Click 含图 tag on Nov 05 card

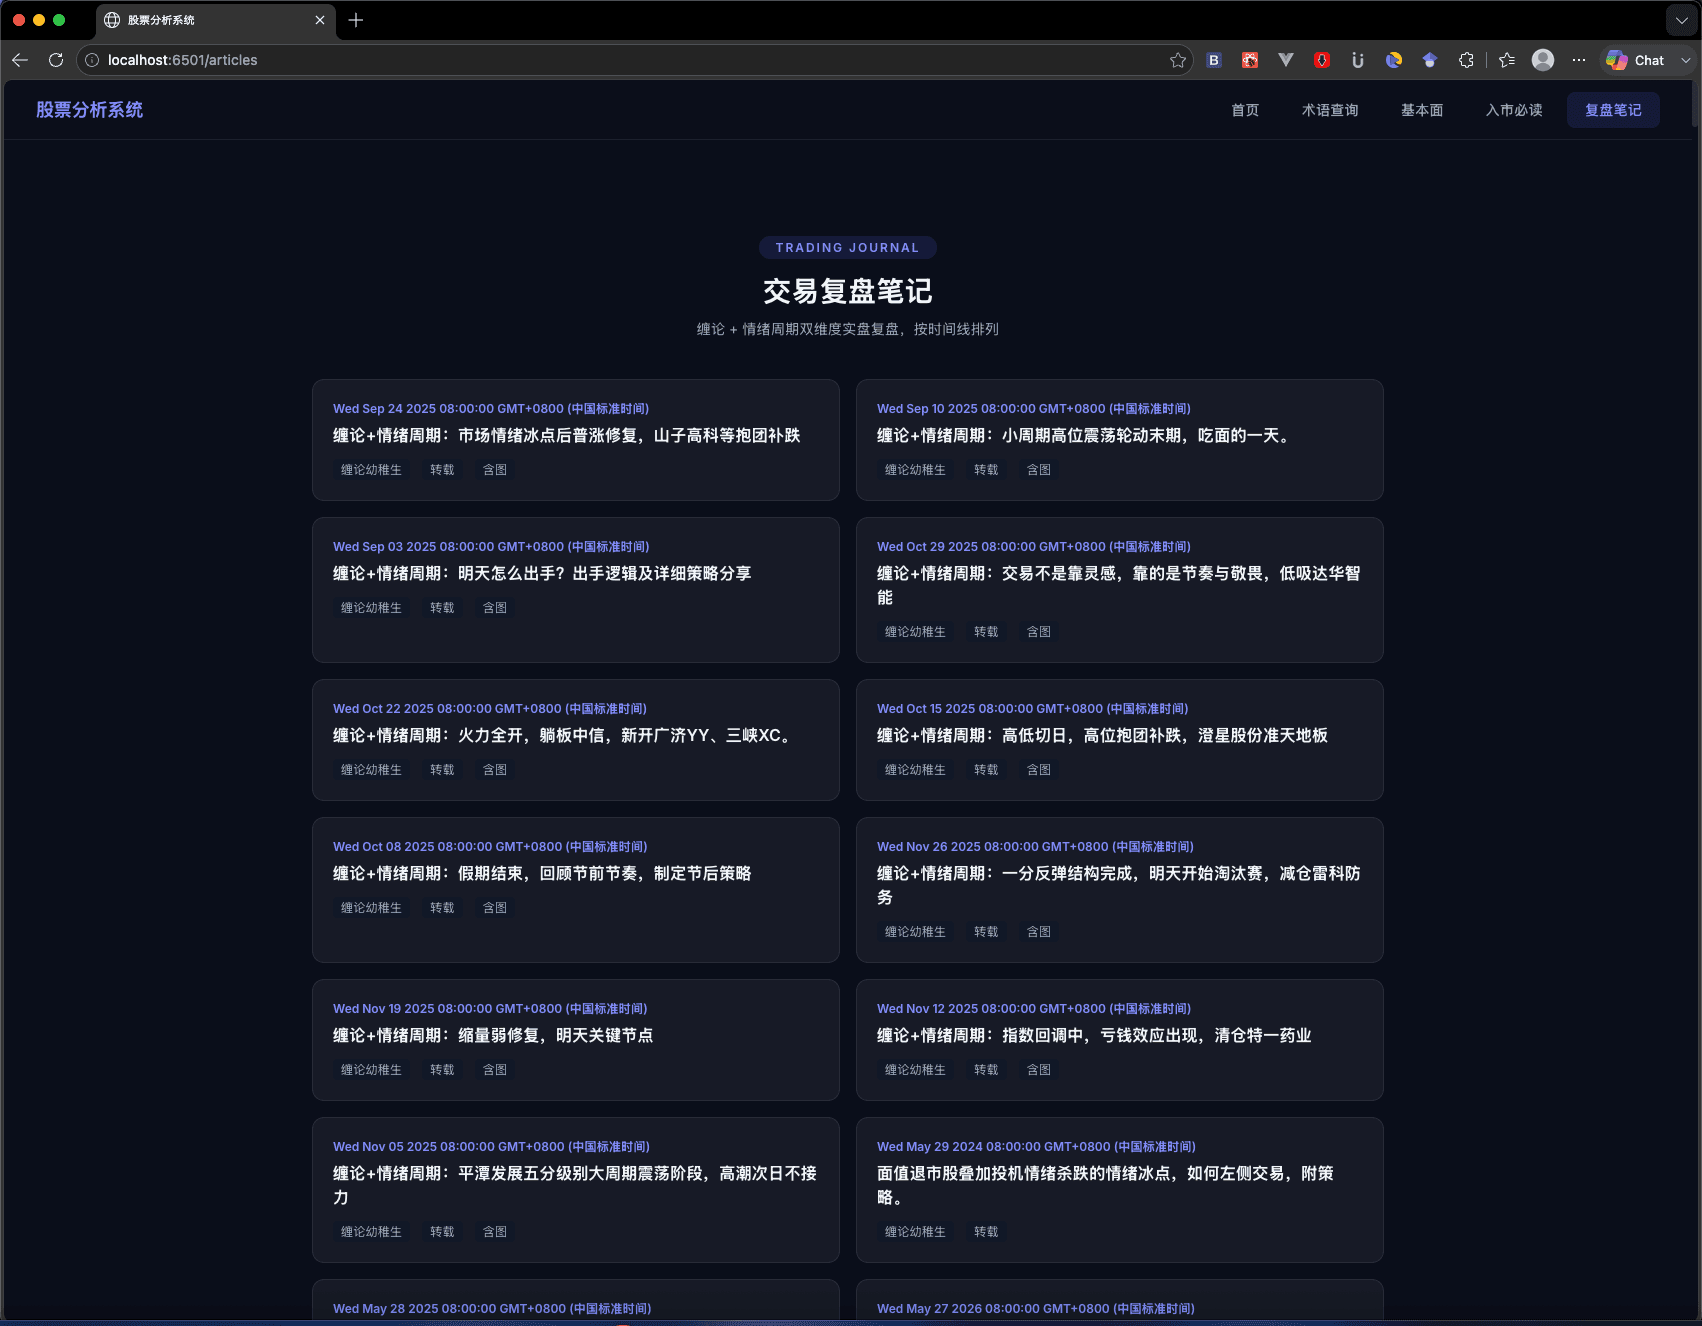click(495, 1232)
